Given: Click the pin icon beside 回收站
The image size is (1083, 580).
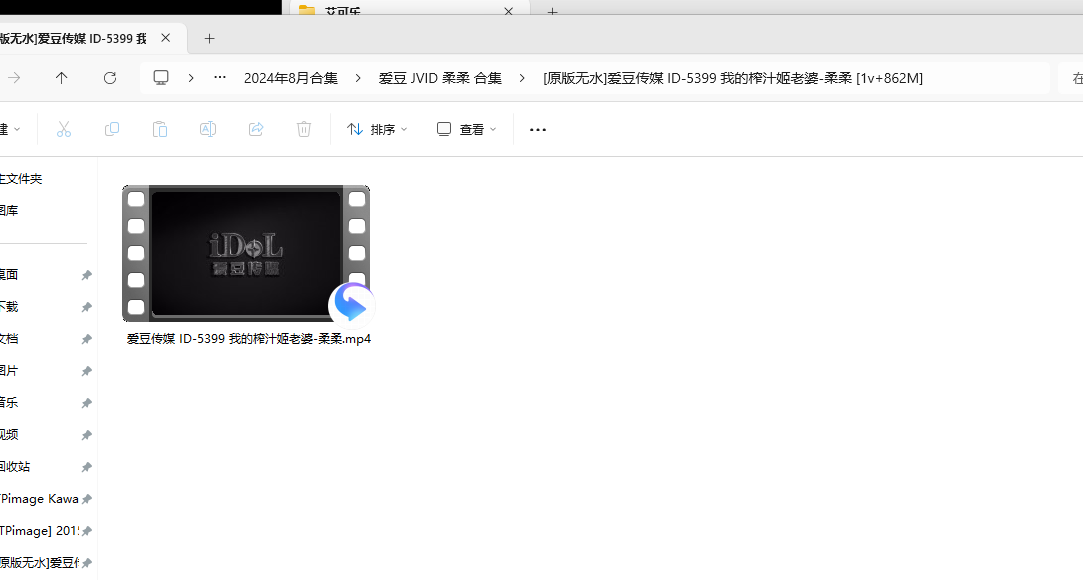Looking at the screenshot, I should pos(86,467).
